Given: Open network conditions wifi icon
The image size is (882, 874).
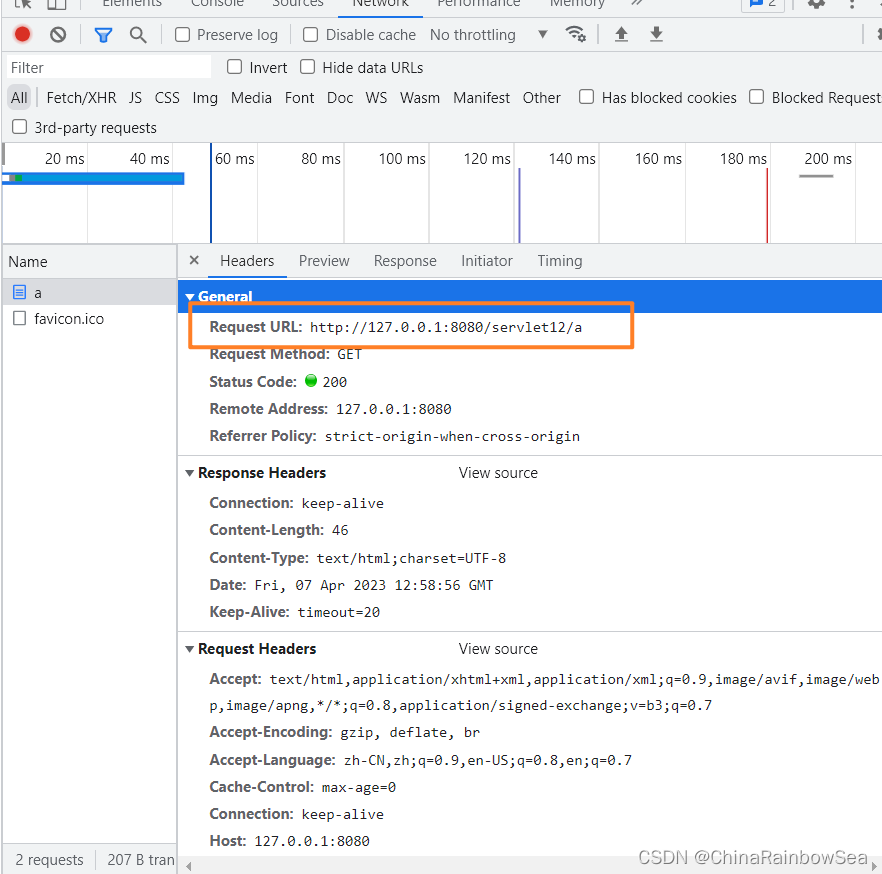Looking at the screenshot, I should [575, 34].
